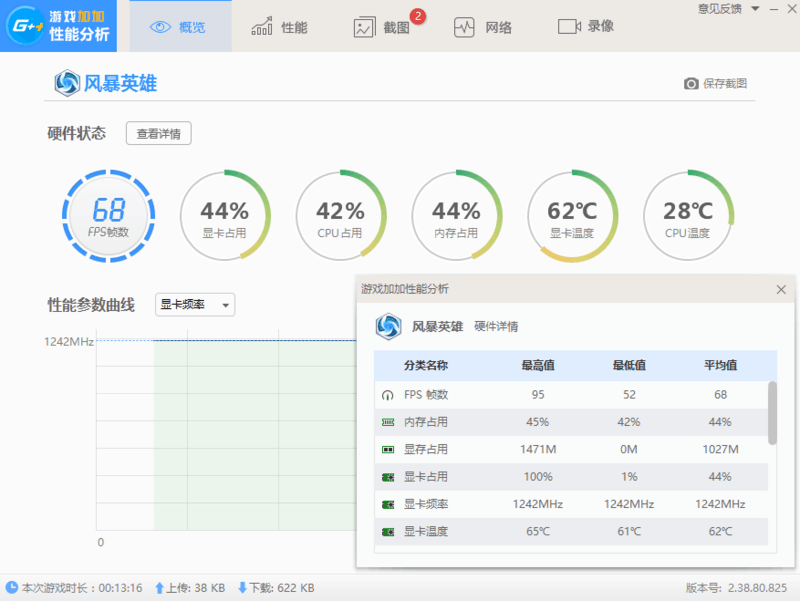Click the Heroes of the Storm game icon
This screenshot has width=800, height=601.
click(67, 83)
